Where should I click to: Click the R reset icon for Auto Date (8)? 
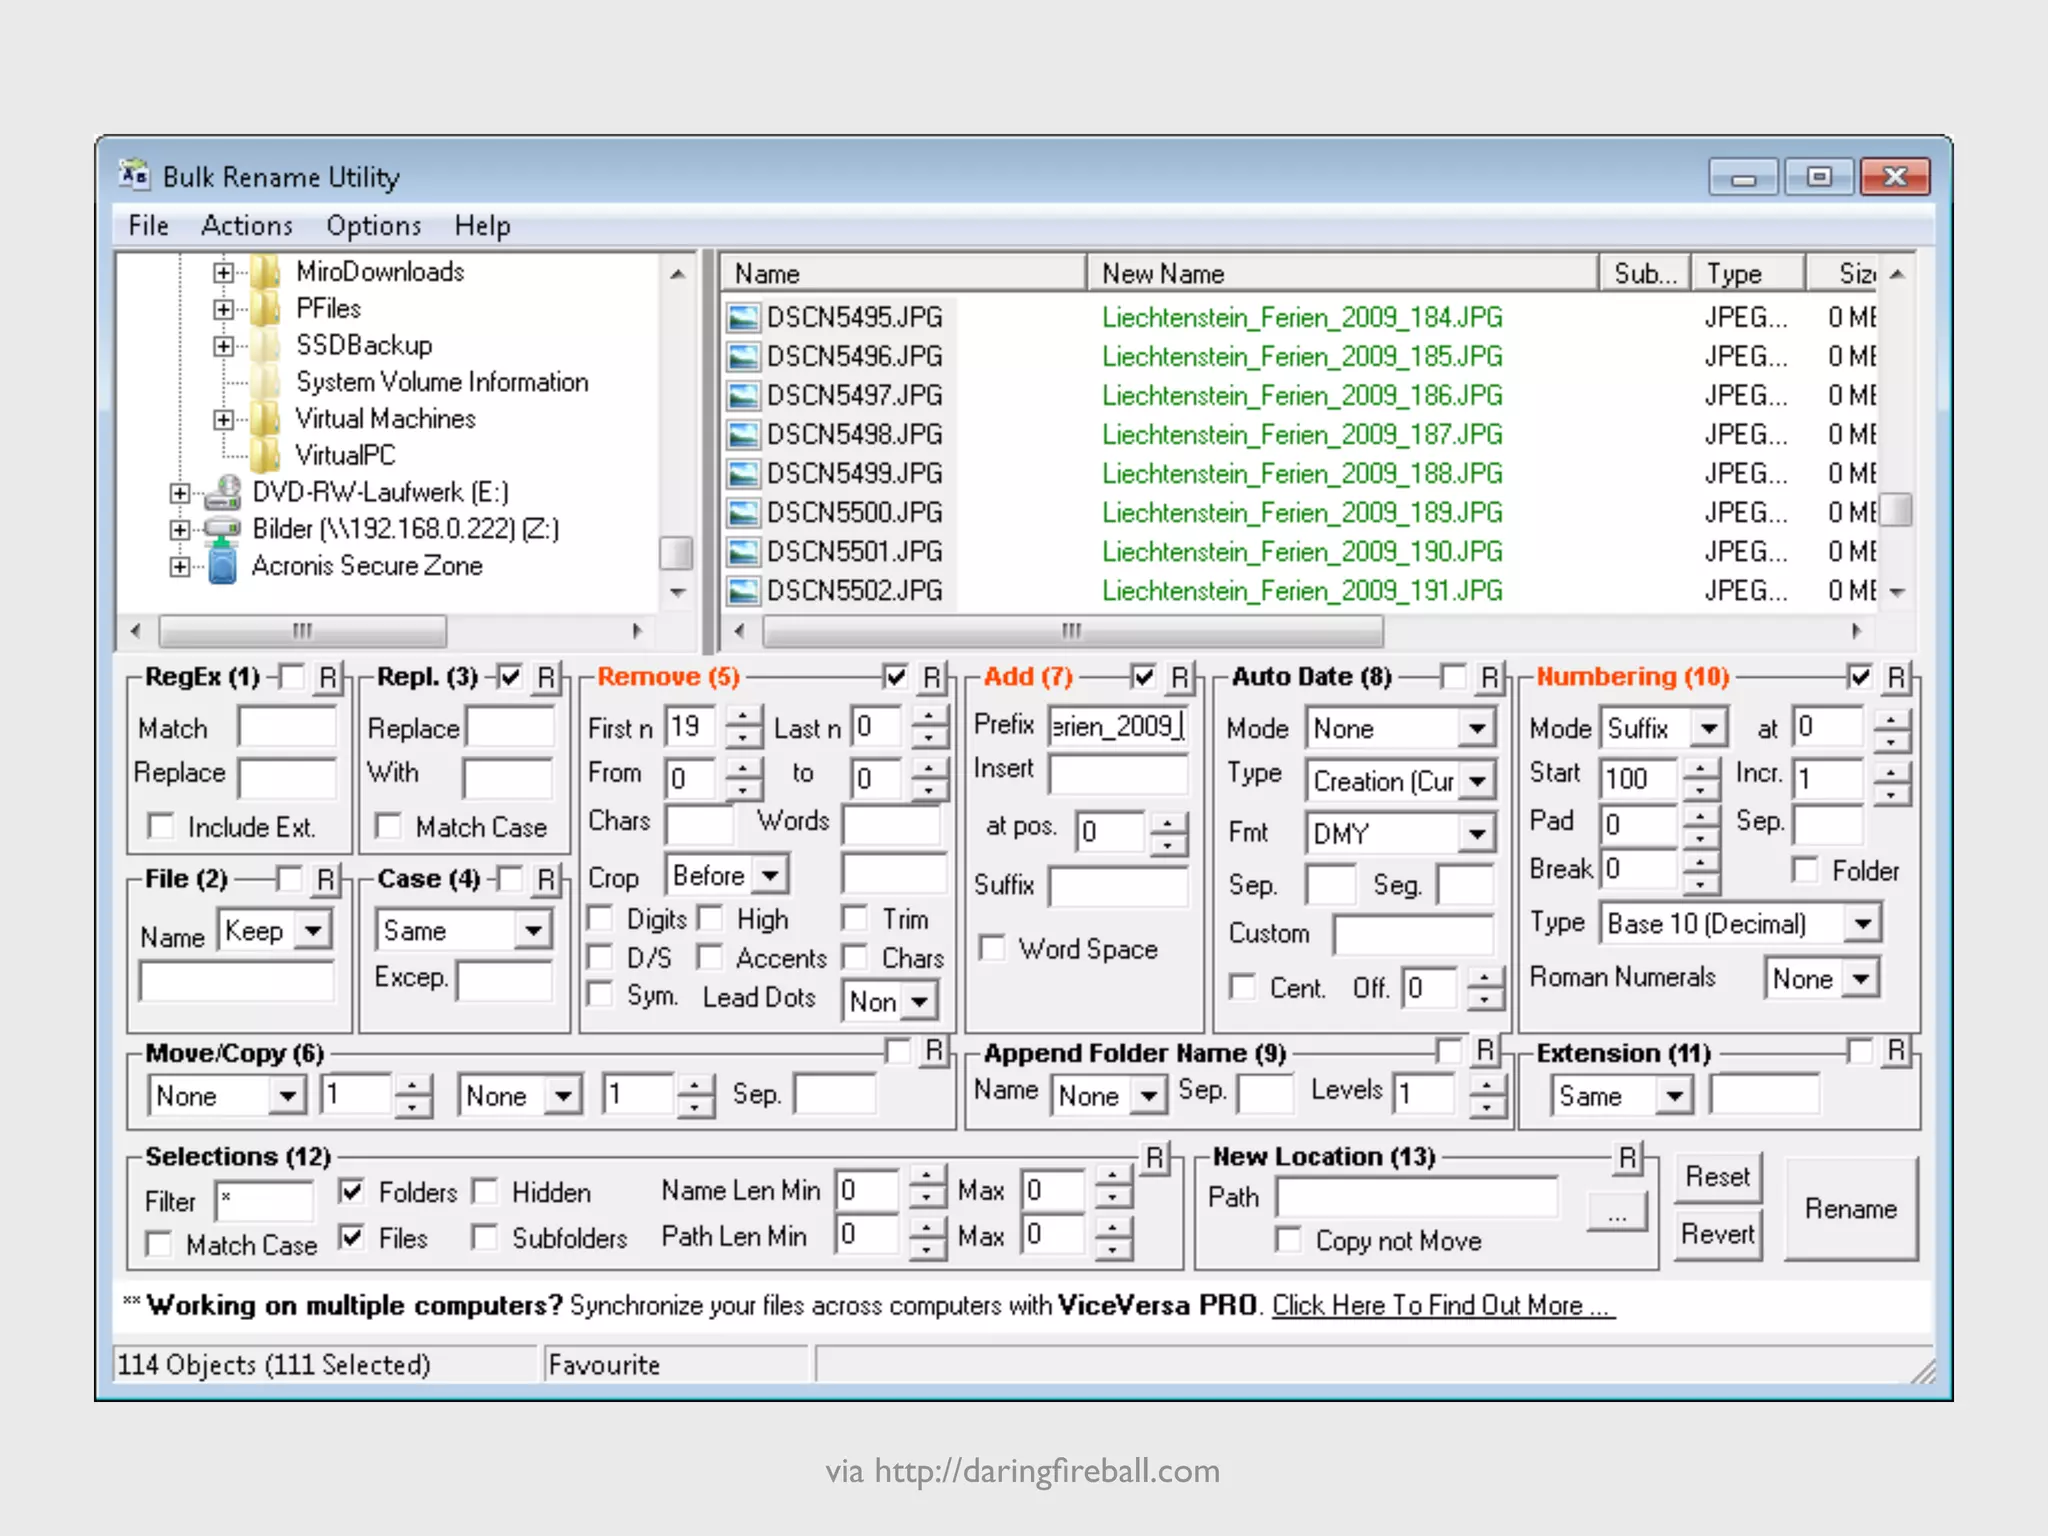(1490, 678)
